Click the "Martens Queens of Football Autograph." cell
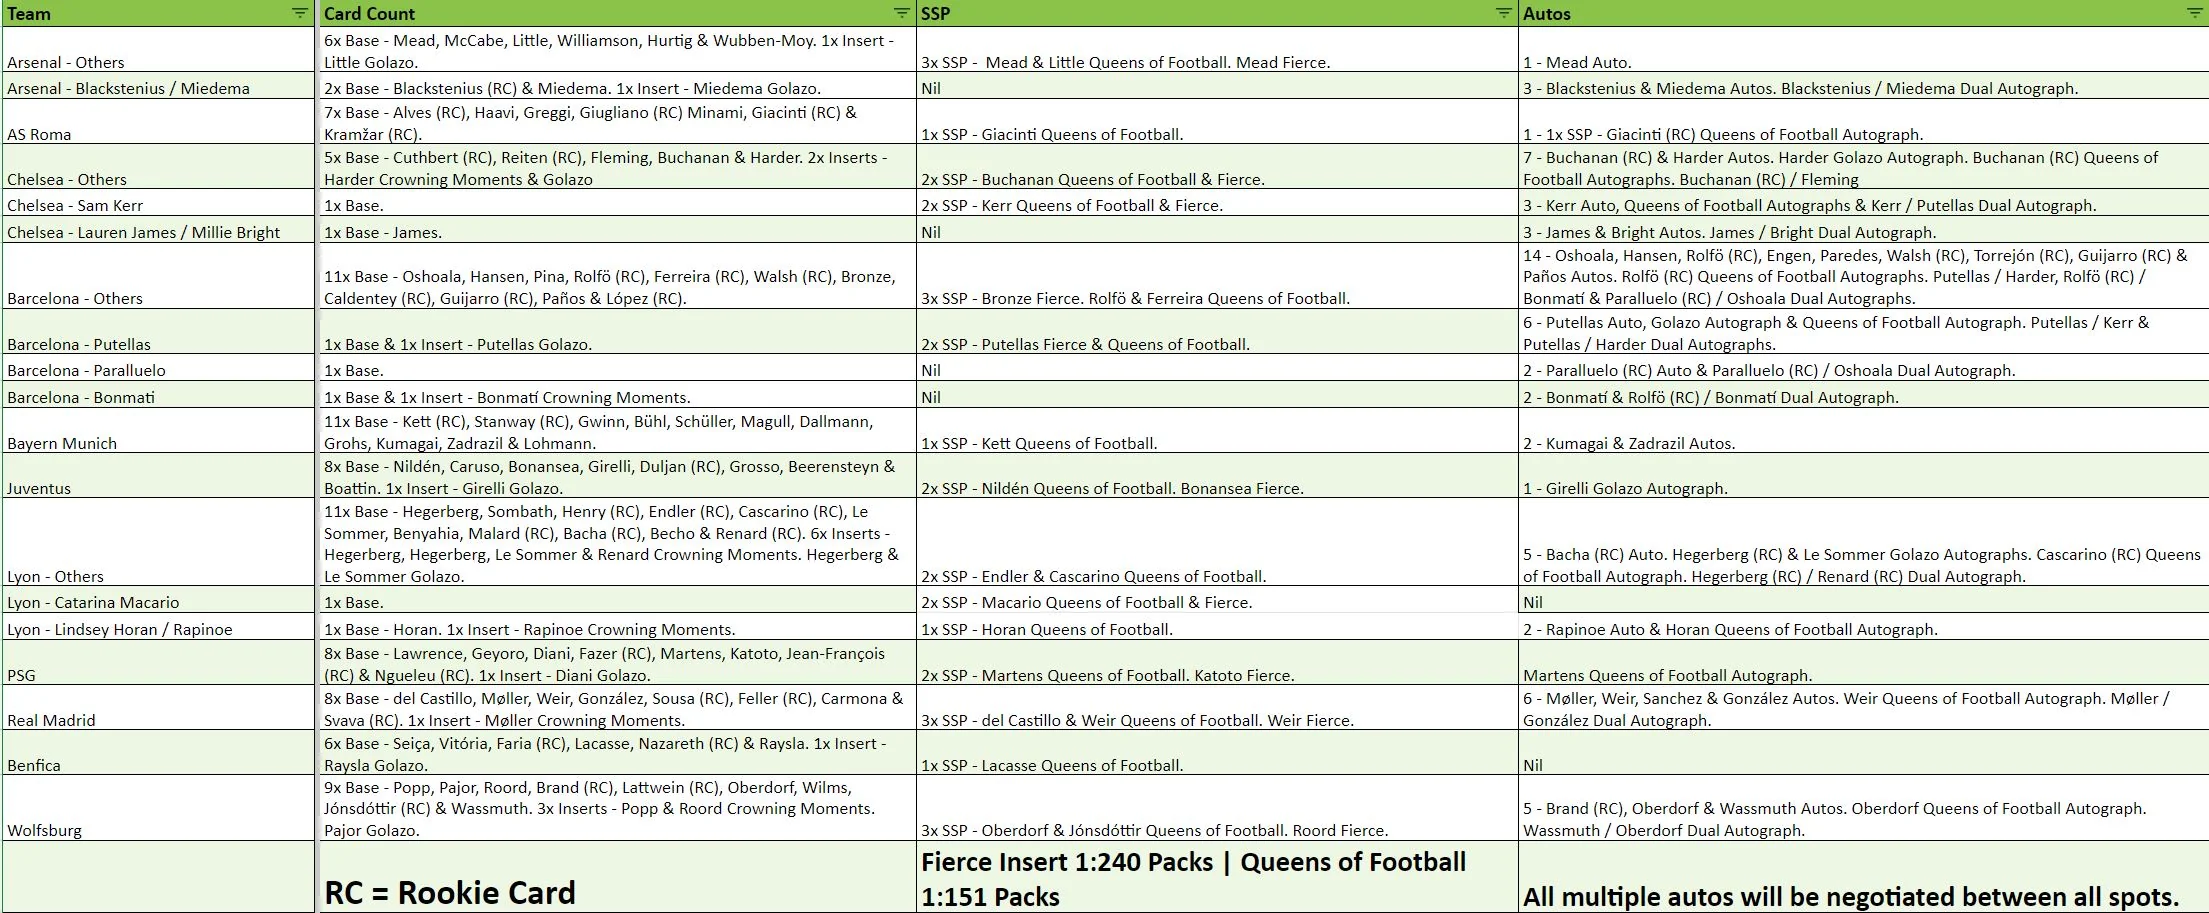 point(1863,663)
